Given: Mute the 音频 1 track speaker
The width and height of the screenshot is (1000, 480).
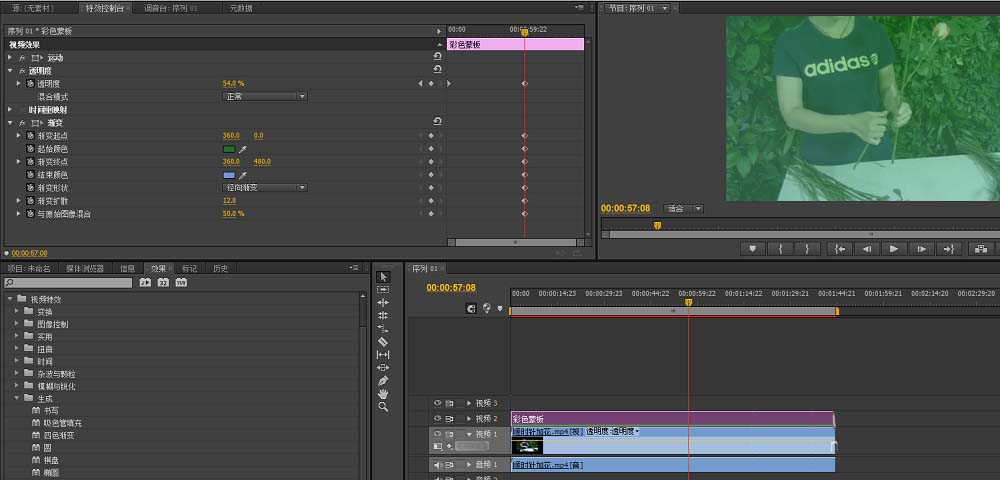Looking at the screenshot, I should [x=438, y=465].
